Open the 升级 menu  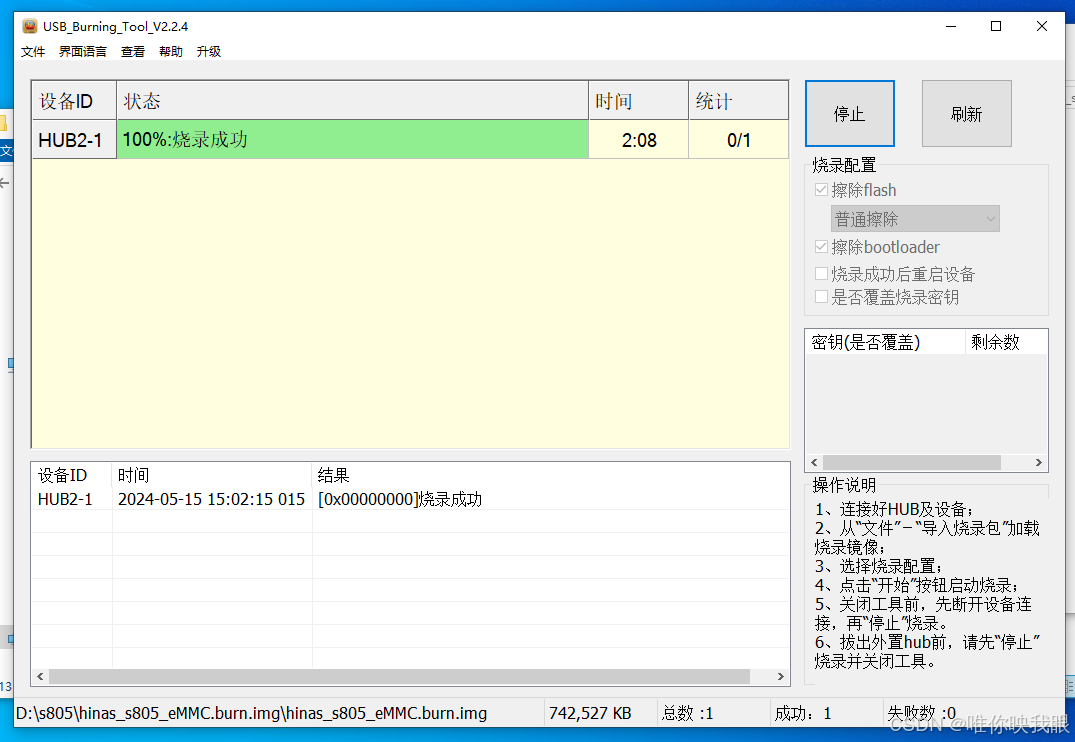[208, 51]
